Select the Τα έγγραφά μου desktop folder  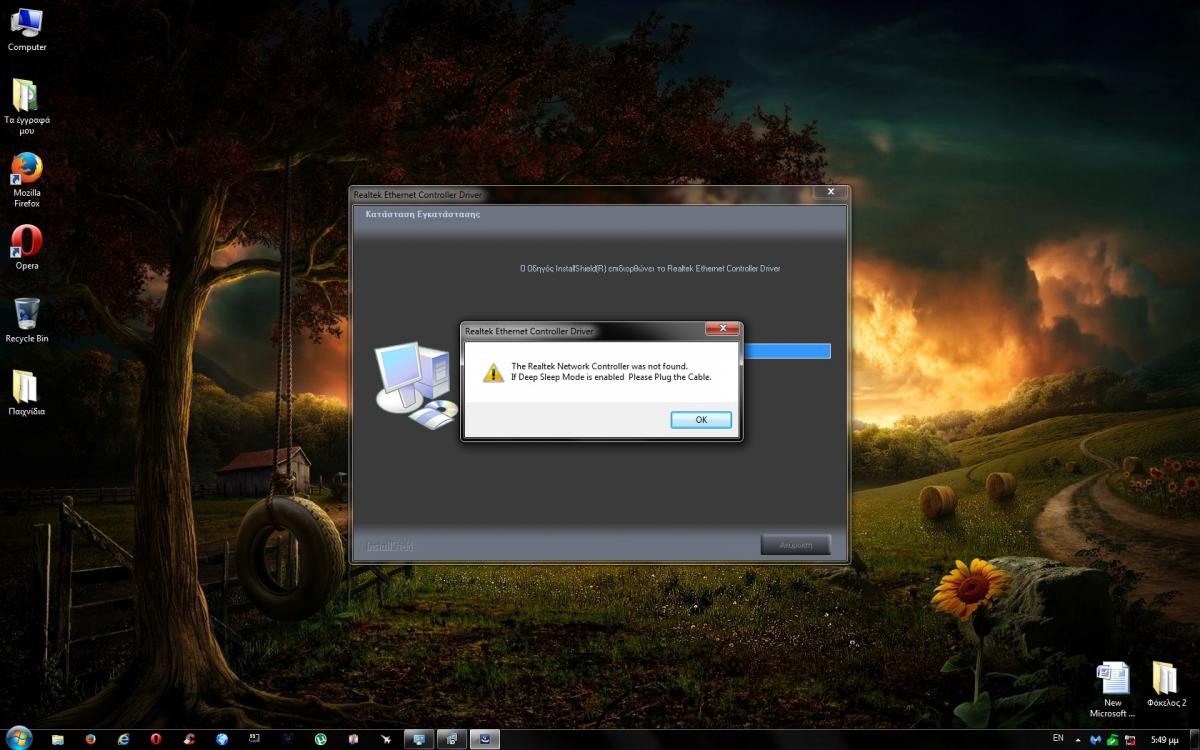(27, 106)
